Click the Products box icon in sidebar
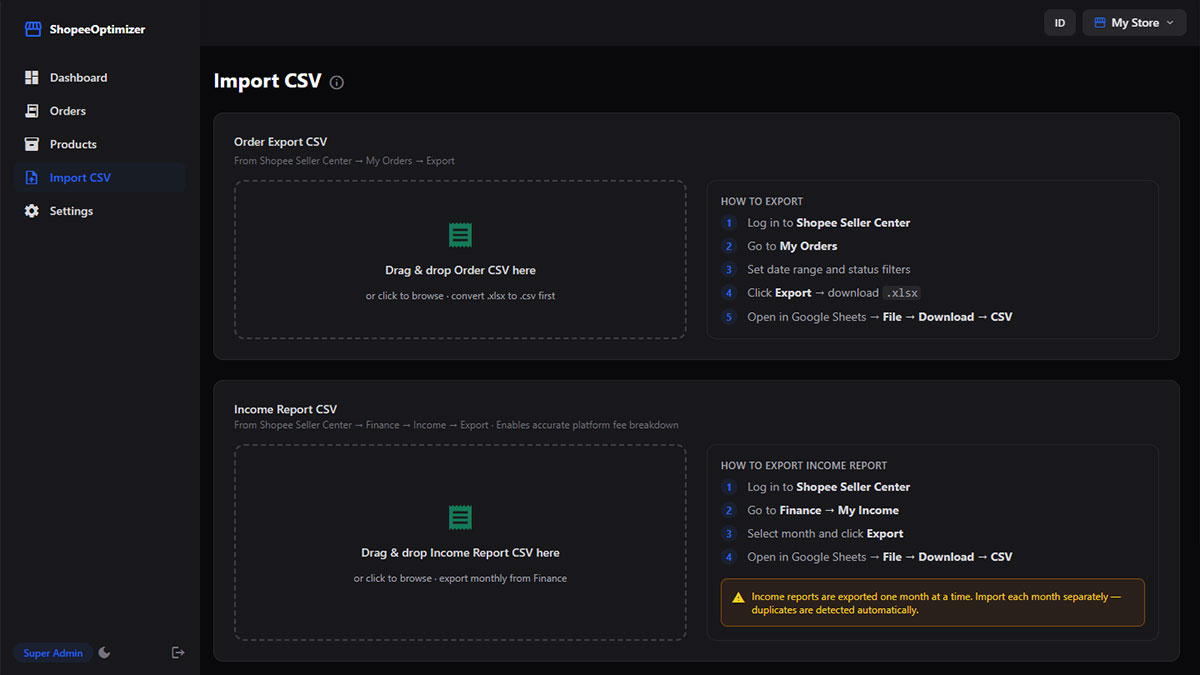 click(31, 144)
